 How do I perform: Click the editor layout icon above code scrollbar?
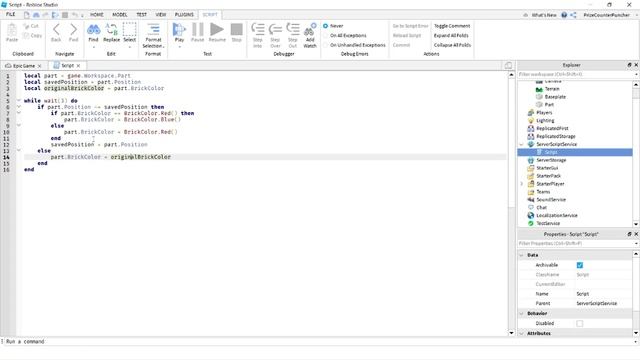(x=508, y=65)
